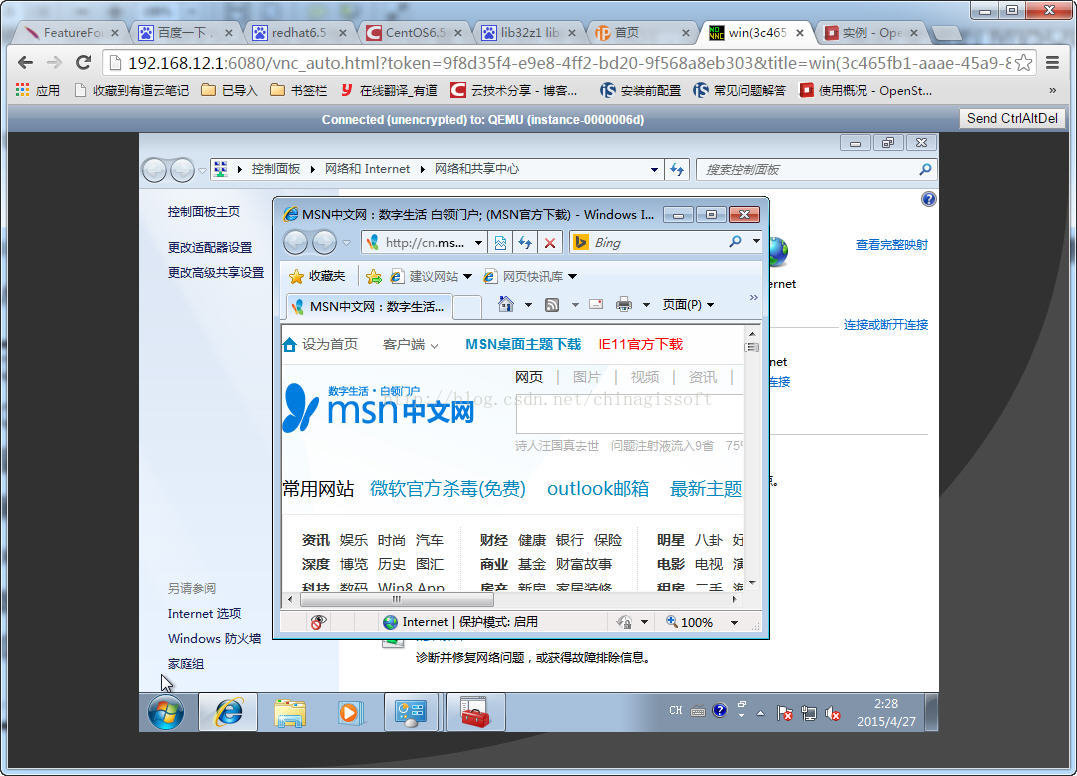Click the control panel help icon
This screenshot has width=1077, height=776.
(x=928, y=199)
